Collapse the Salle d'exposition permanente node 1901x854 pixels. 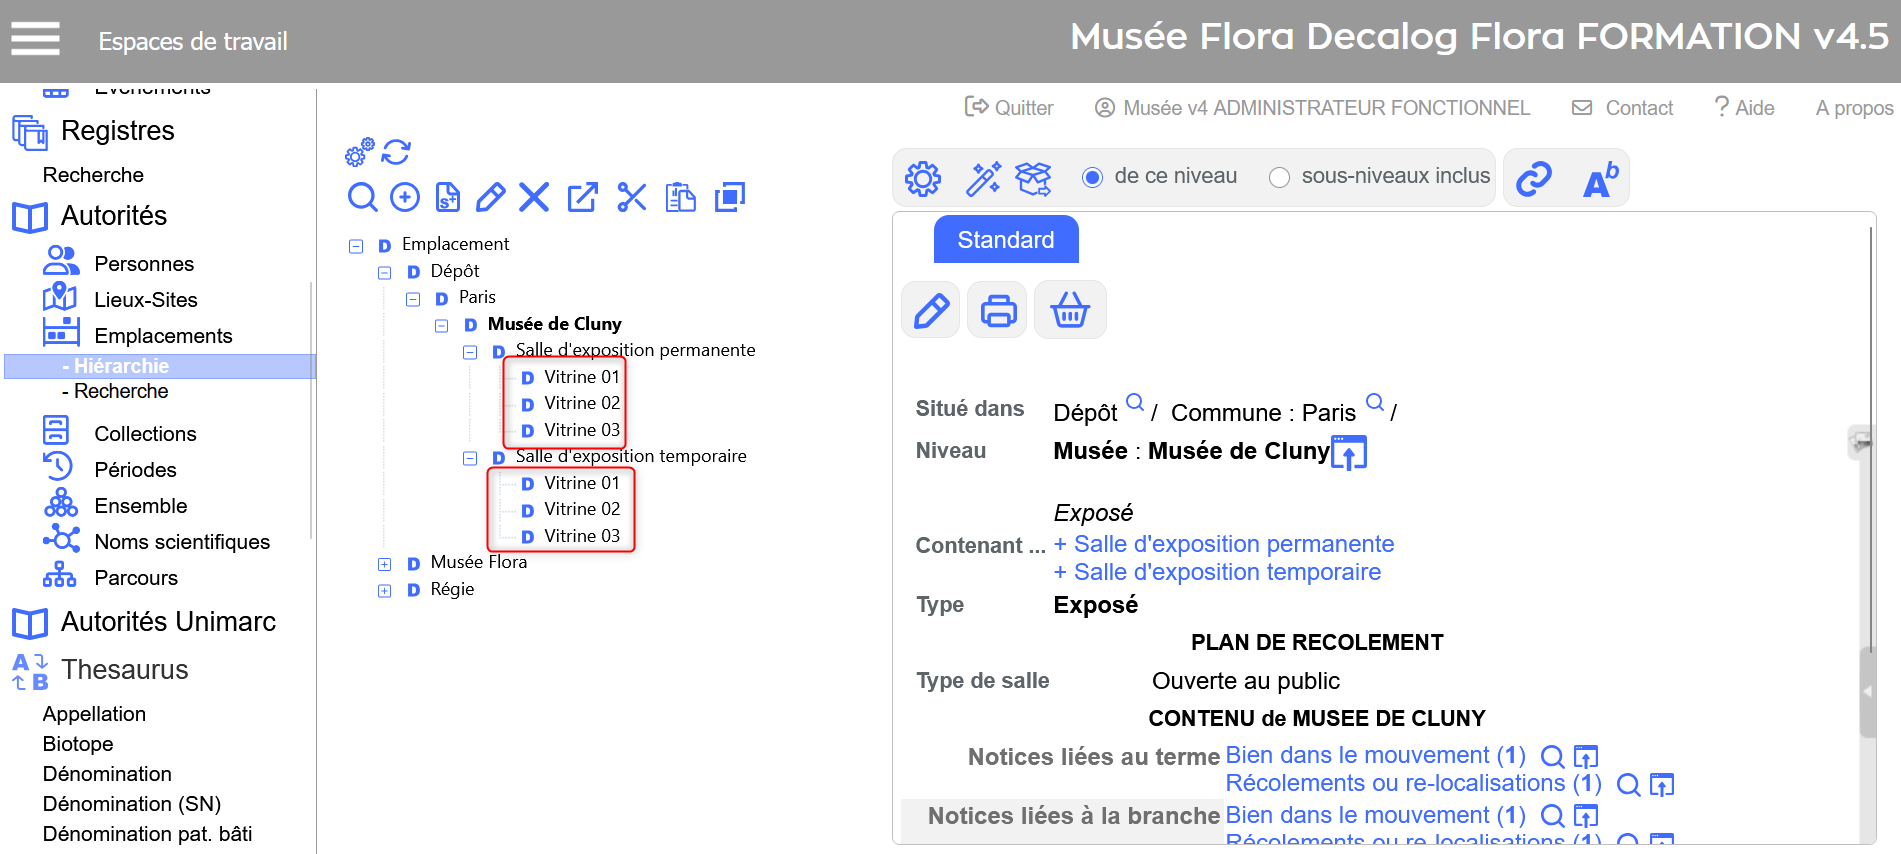click(470, 352)
